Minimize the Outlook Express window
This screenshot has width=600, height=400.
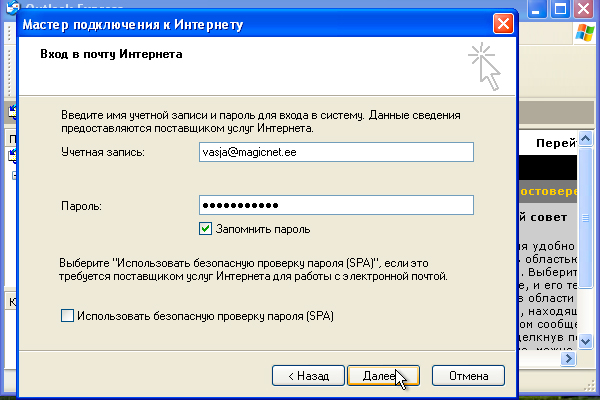pyautogui.click(x=536, y=8)
